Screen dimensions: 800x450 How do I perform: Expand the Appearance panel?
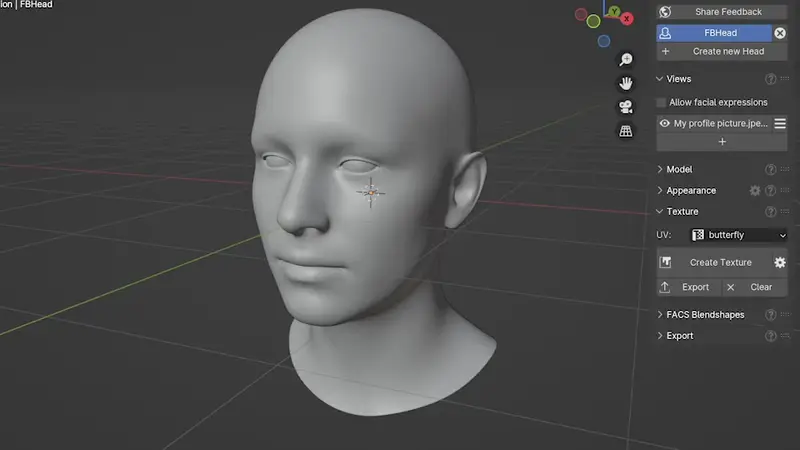pos(659,191)
